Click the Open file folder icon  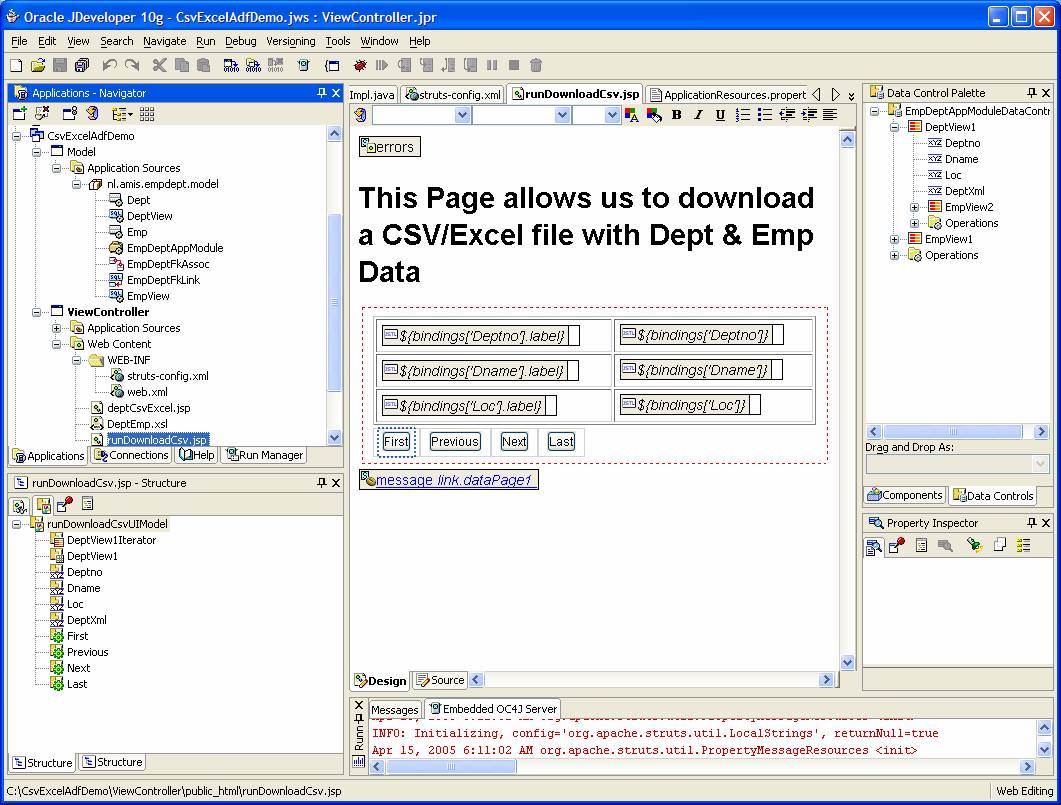pos(38,65)
